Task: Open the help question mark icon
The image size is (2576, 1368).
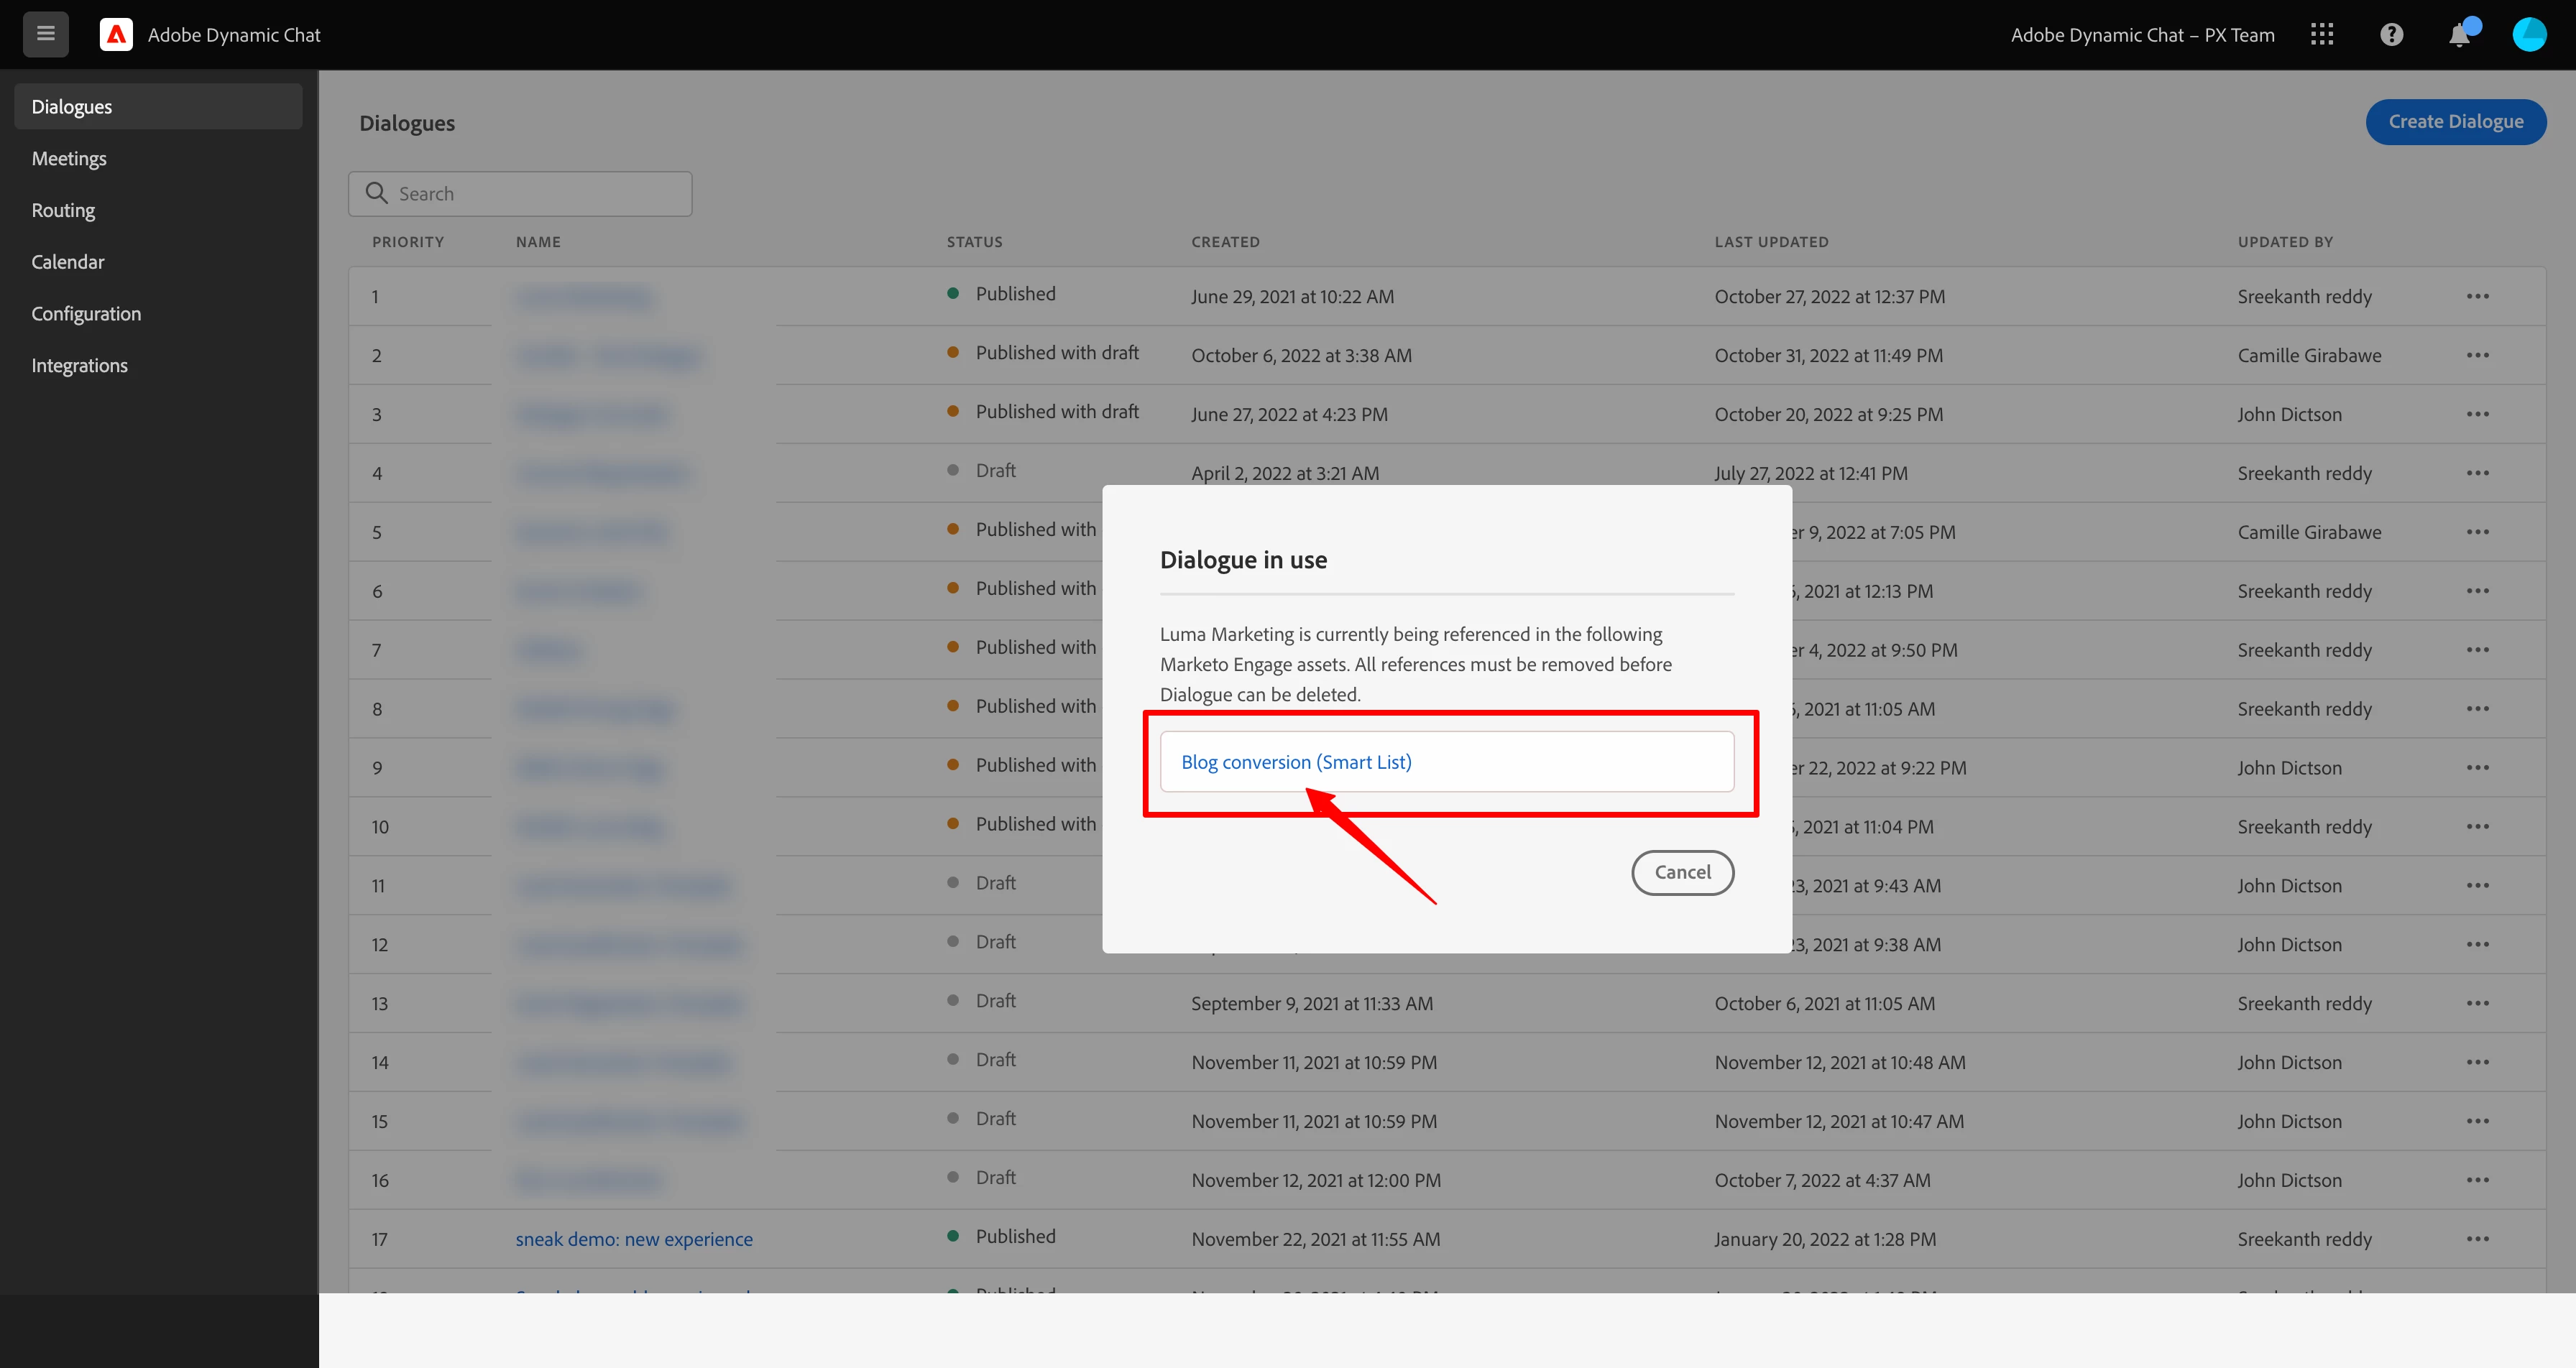Action: tap(2391, 34)
